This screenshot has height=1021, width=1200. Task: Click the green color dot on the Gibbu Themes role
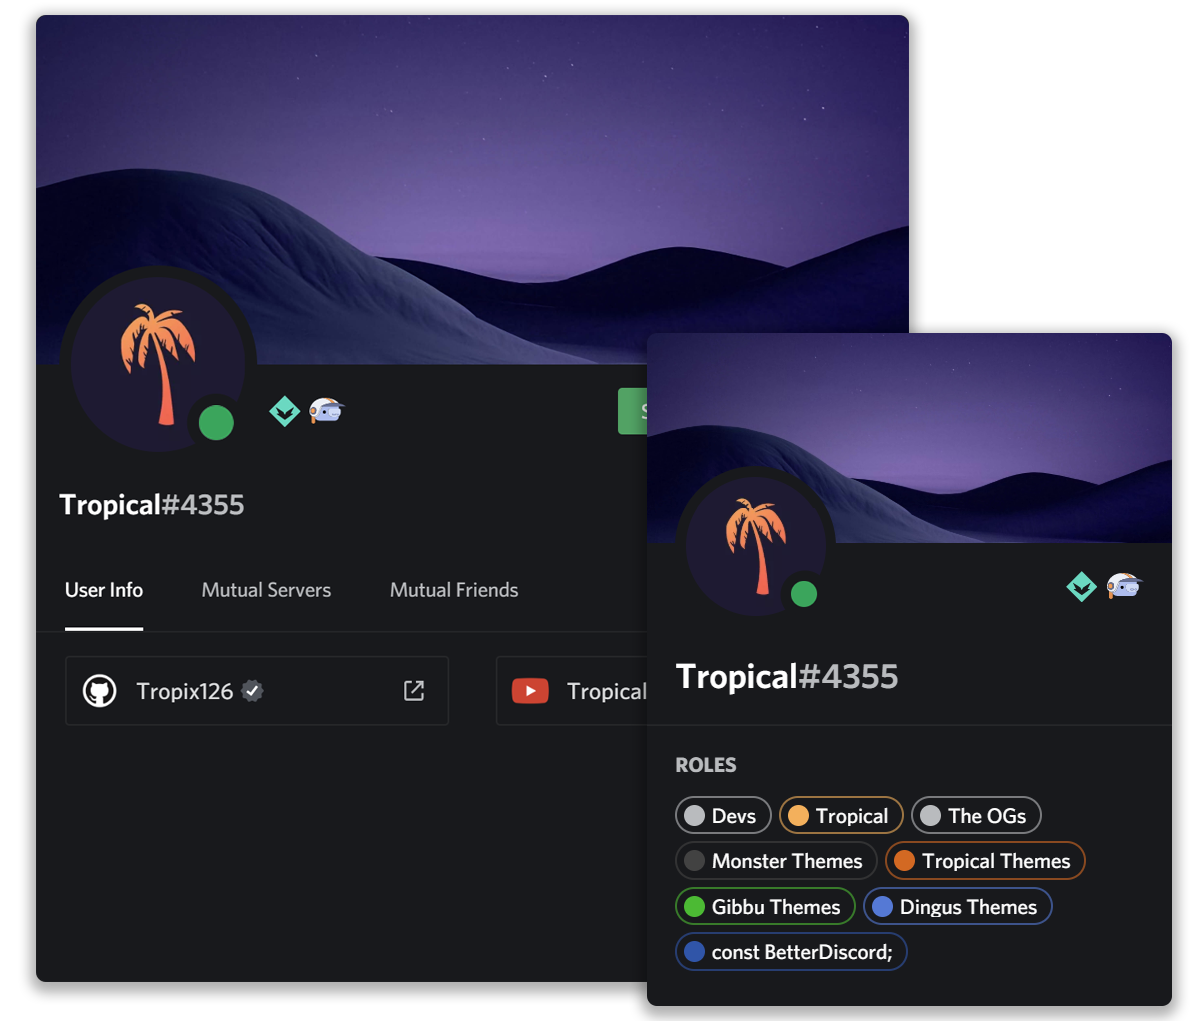click(694, 907)
